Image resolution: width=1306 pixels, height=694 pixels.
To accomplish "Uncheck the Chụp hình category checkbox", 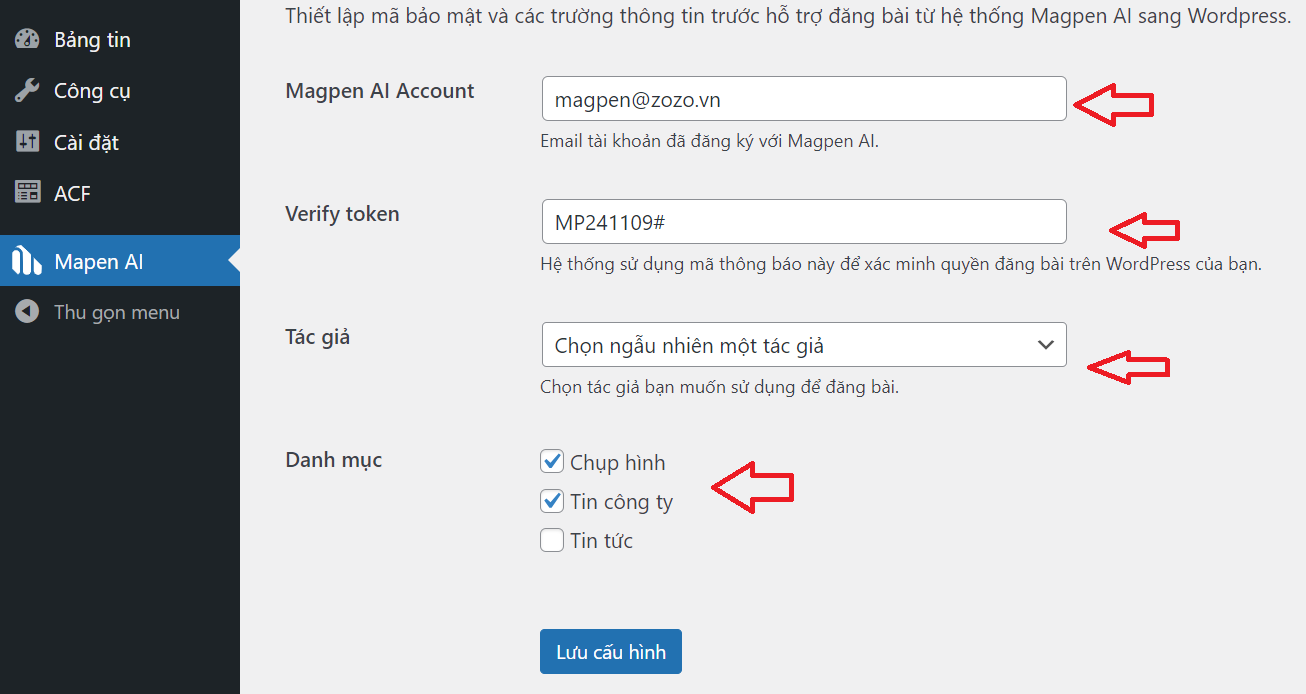I will tap(552, 462).
